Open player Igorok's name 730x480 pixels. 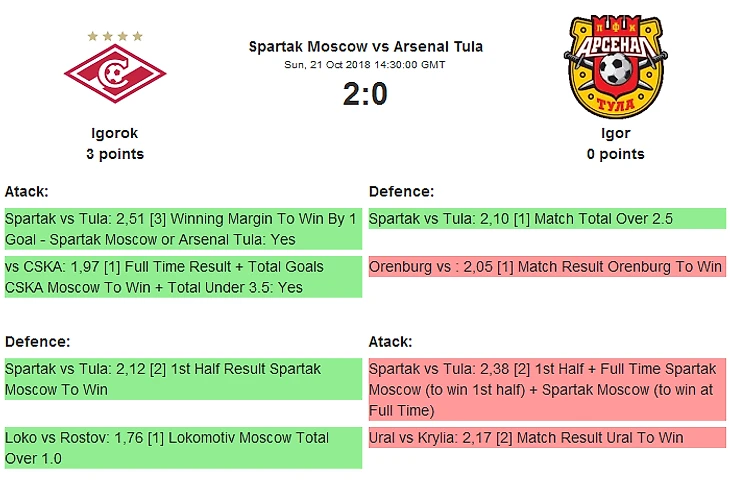coord(115,133)
